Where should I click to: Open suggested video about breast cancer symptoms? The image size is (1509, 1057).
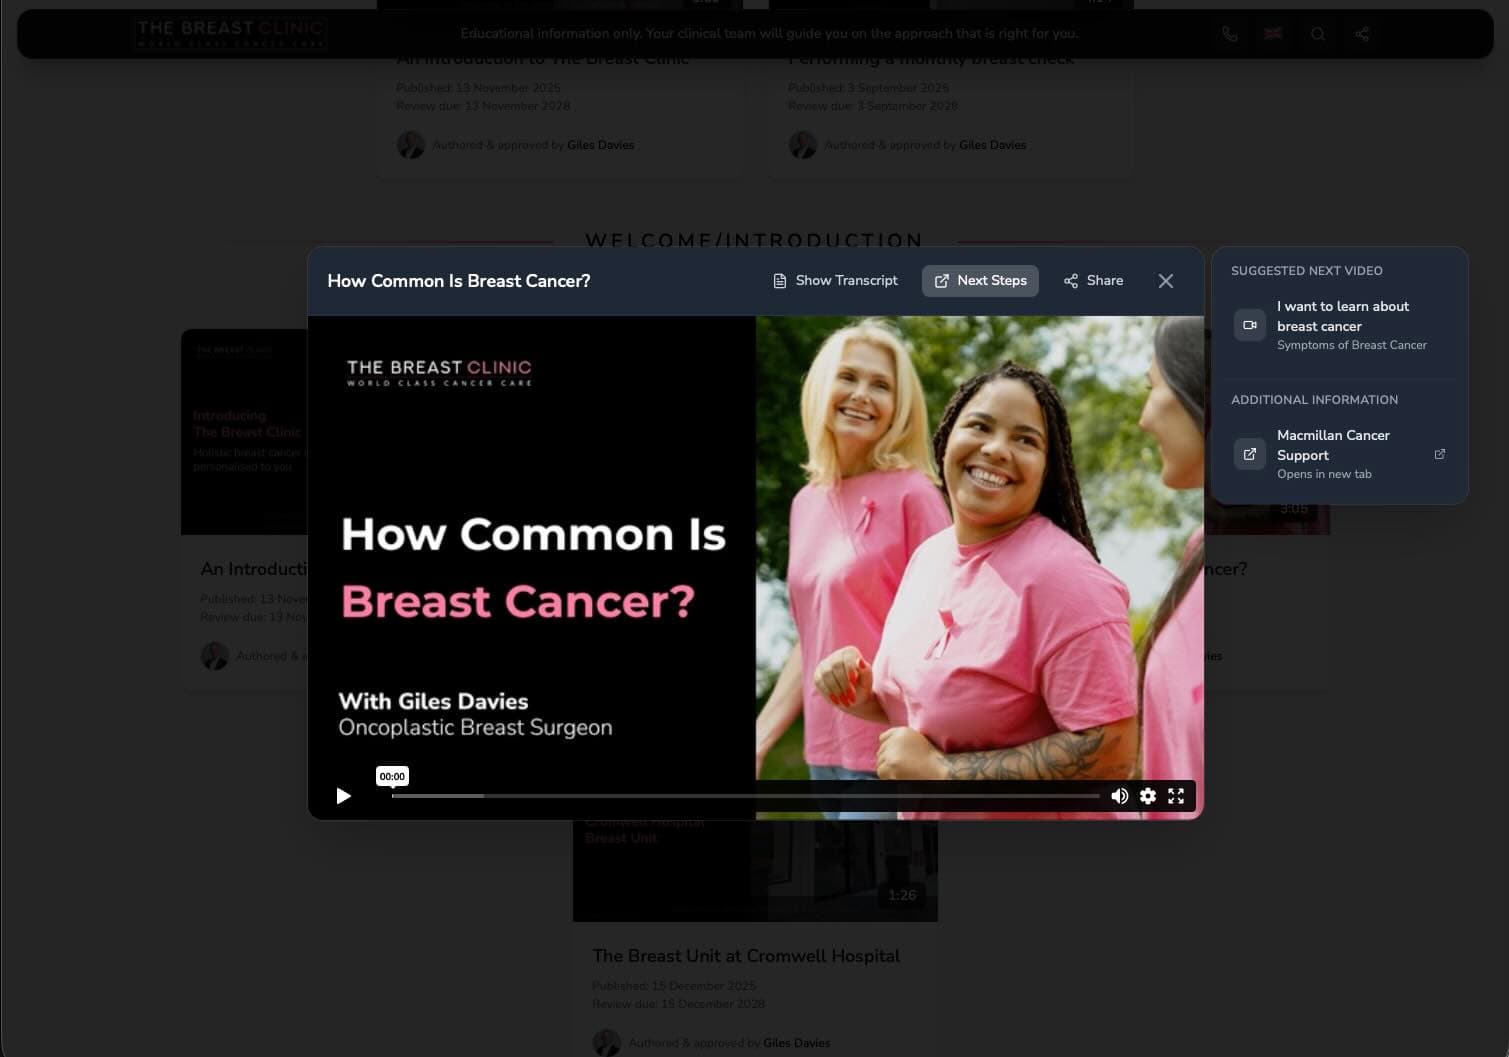(x=1339, y=325)
